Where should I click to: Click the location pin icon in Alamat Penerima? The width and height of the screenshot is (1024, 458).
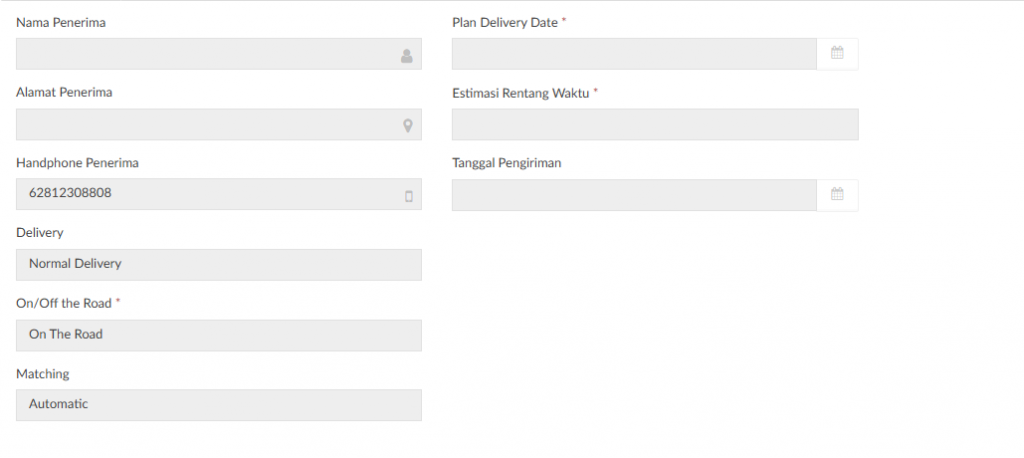(407, 126)
